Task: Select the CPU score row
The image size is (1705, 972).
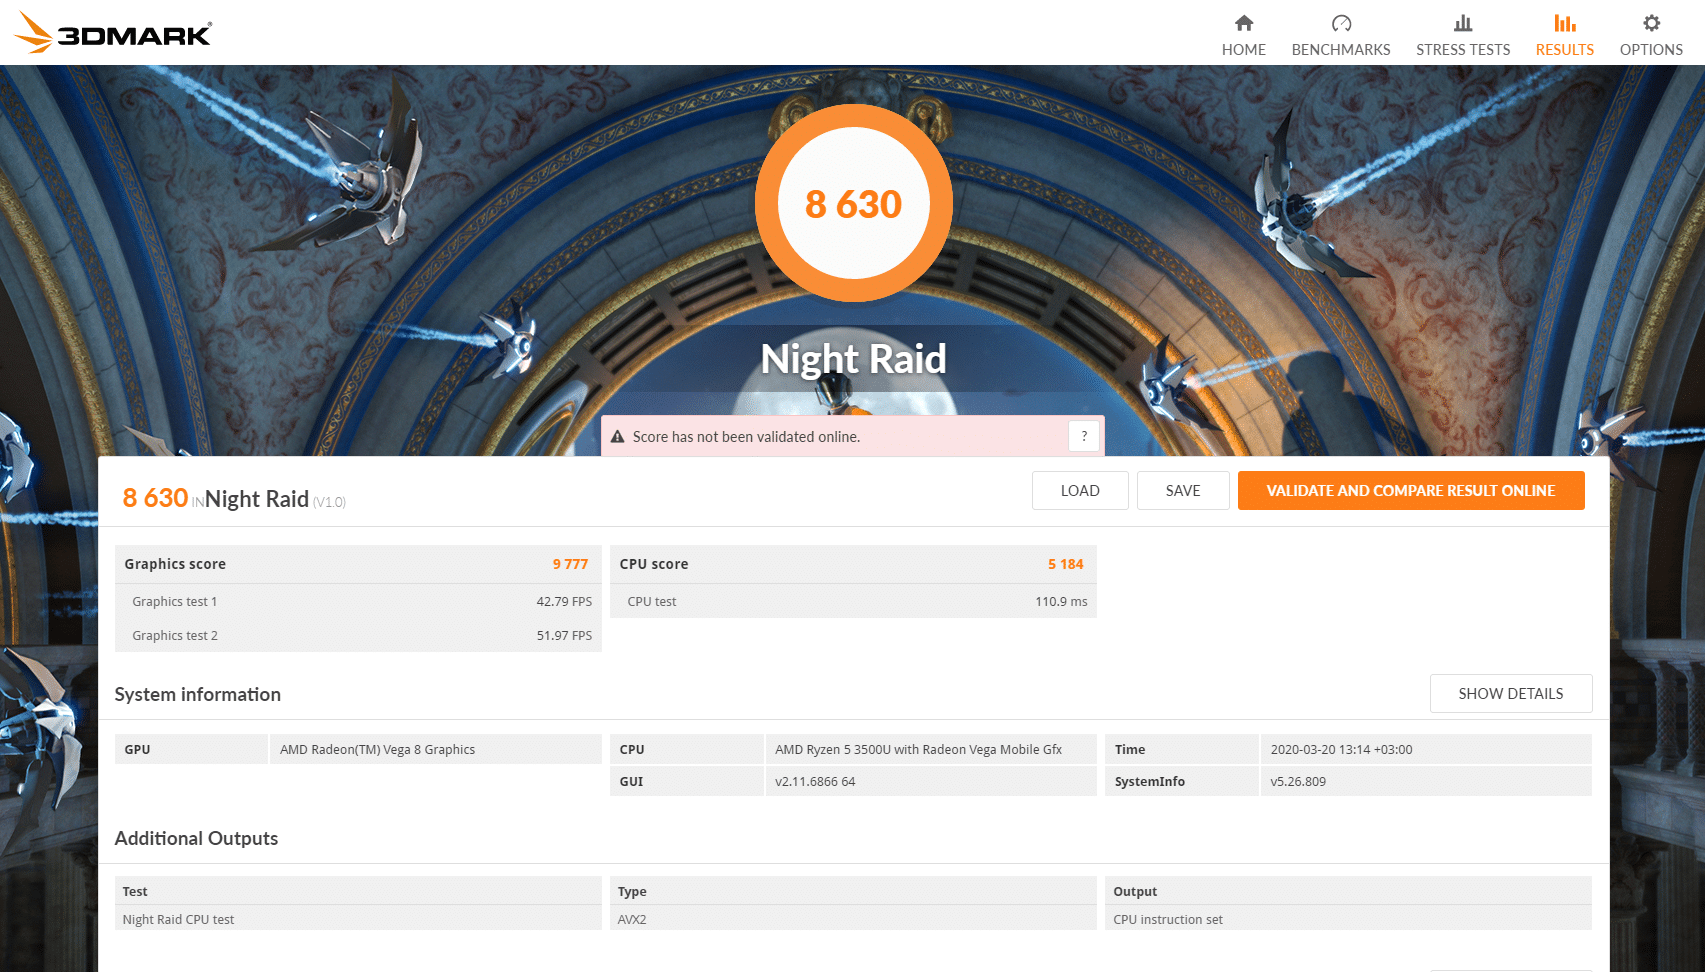Action: (852, 564)
